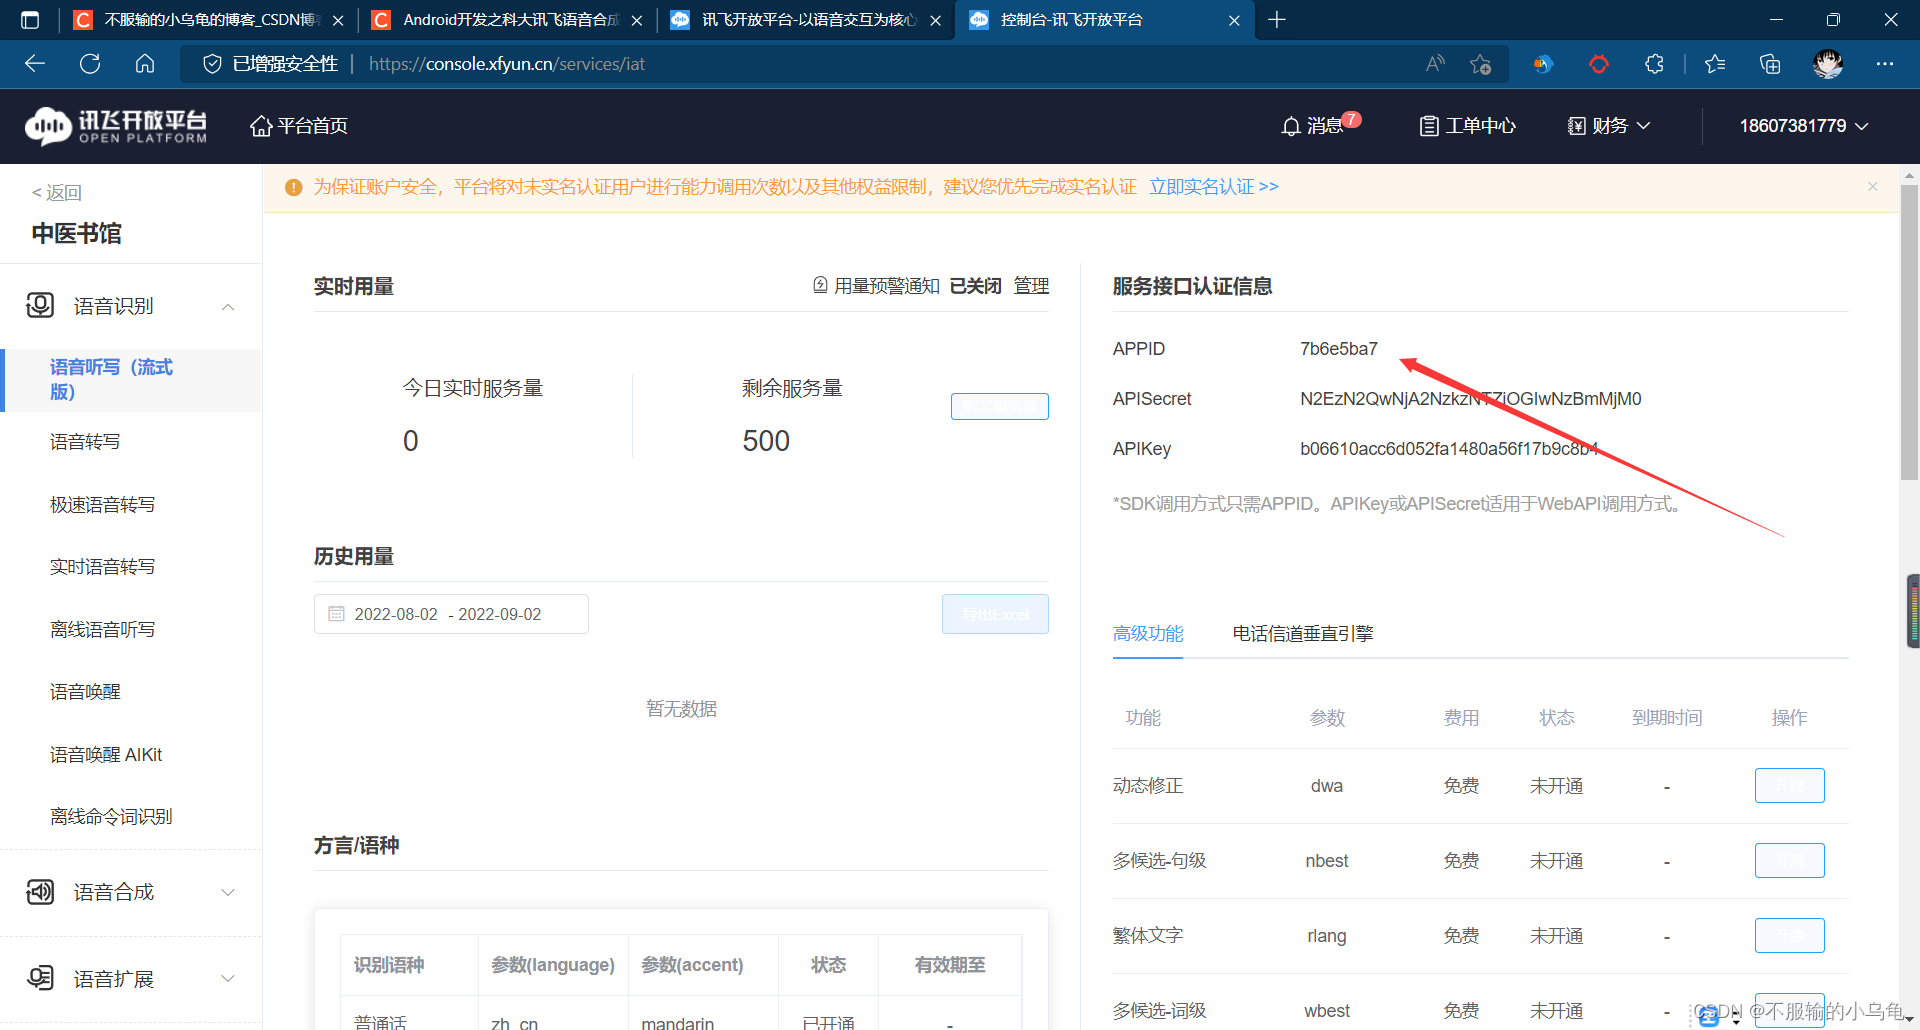Image resolution: width=1920 pixels, height=1030 pixels.
Task: Switch to 电话信道垂直引擎 tab
Action: [x=1302, y=634]
